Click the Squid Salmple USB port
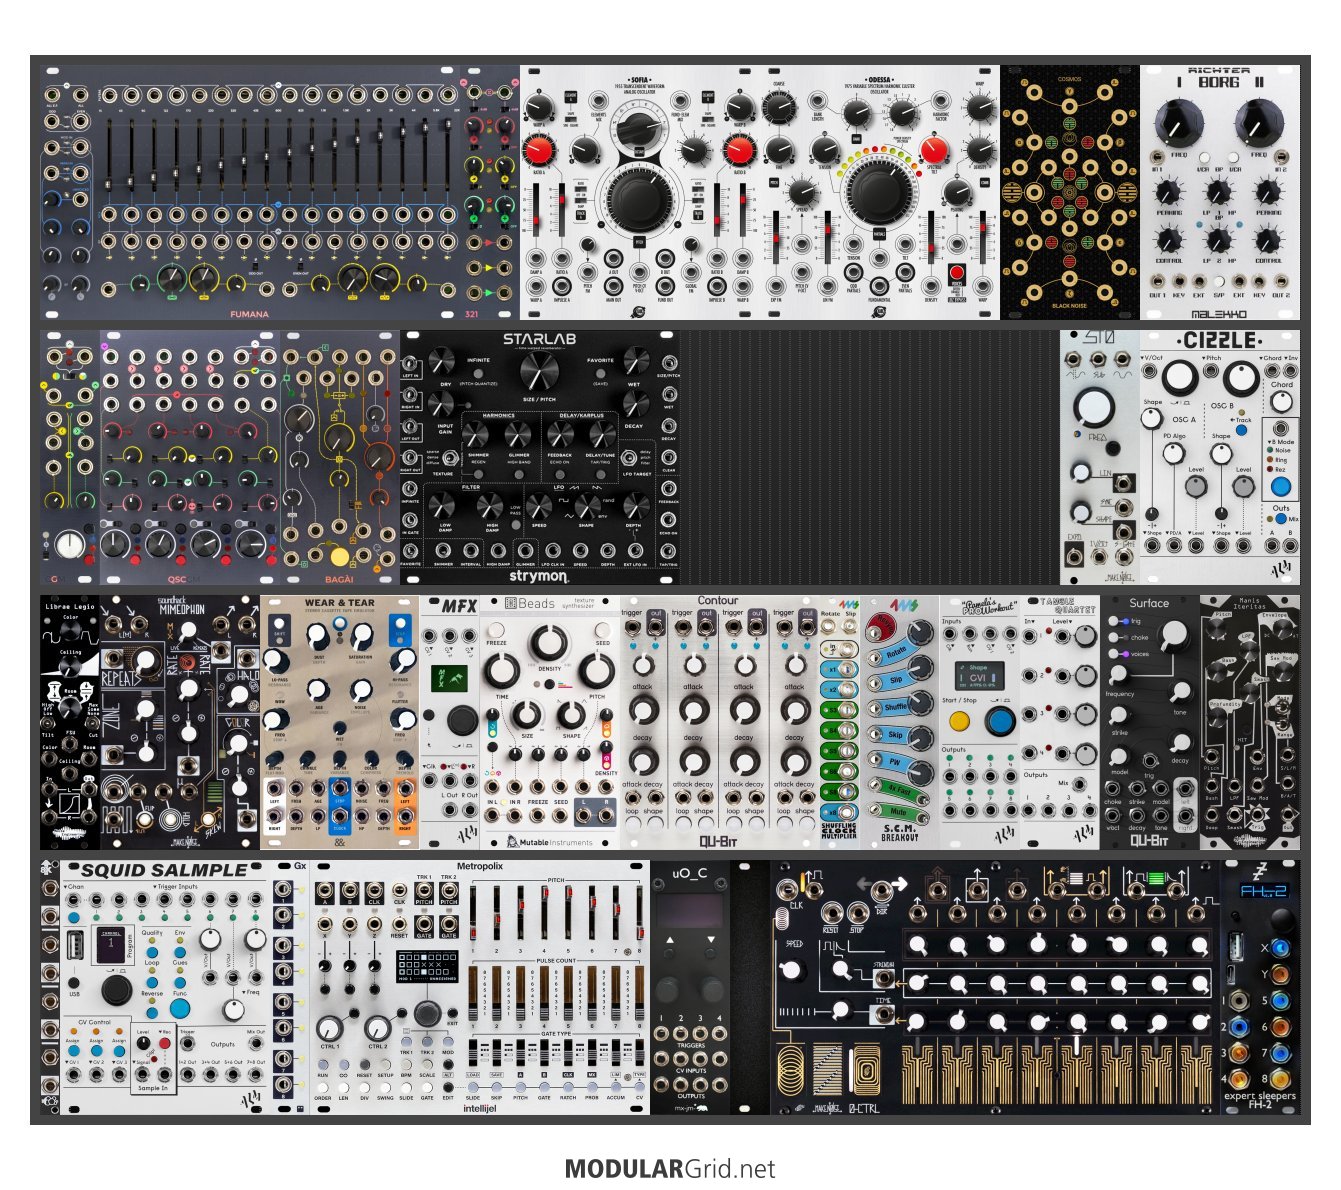Screen dimensions: 1341x1190 [x=75, y=943]
